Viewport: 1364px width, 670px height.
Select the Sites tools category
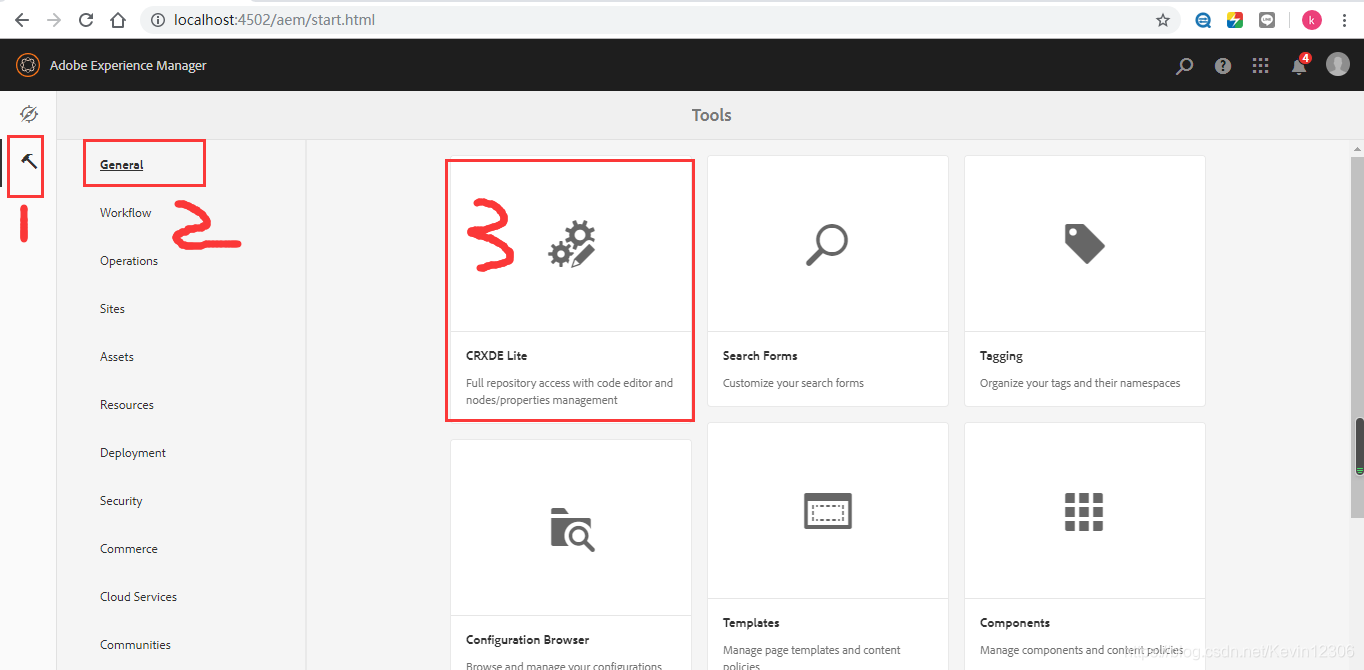pyautogui.click(x=112, y=309)
